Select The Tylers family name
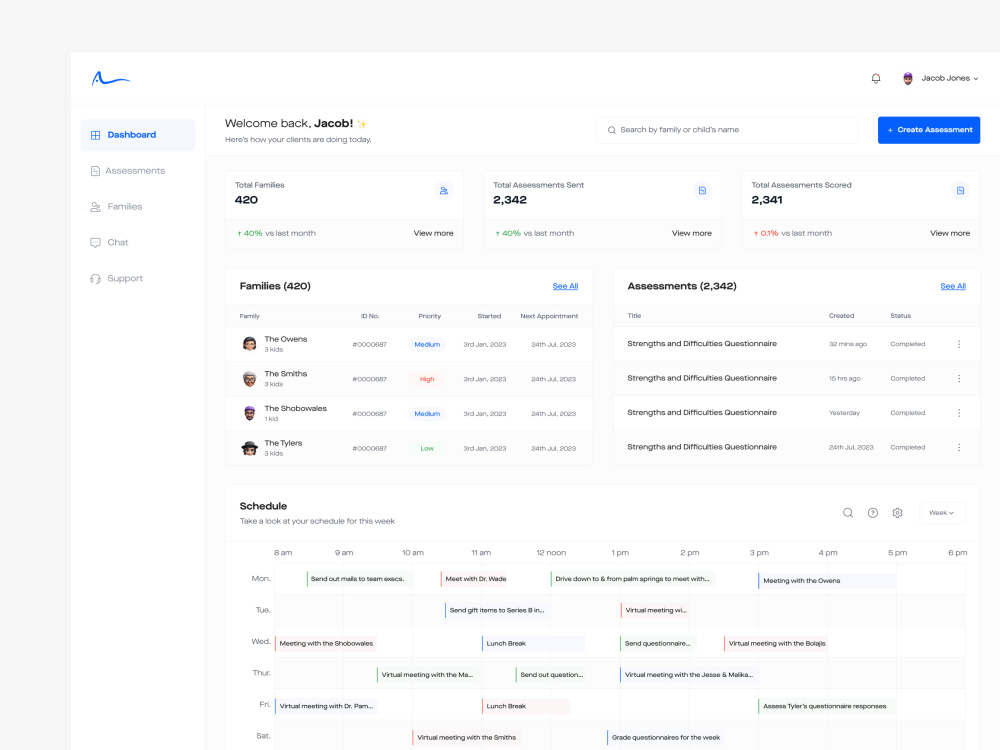 point(283,443)
